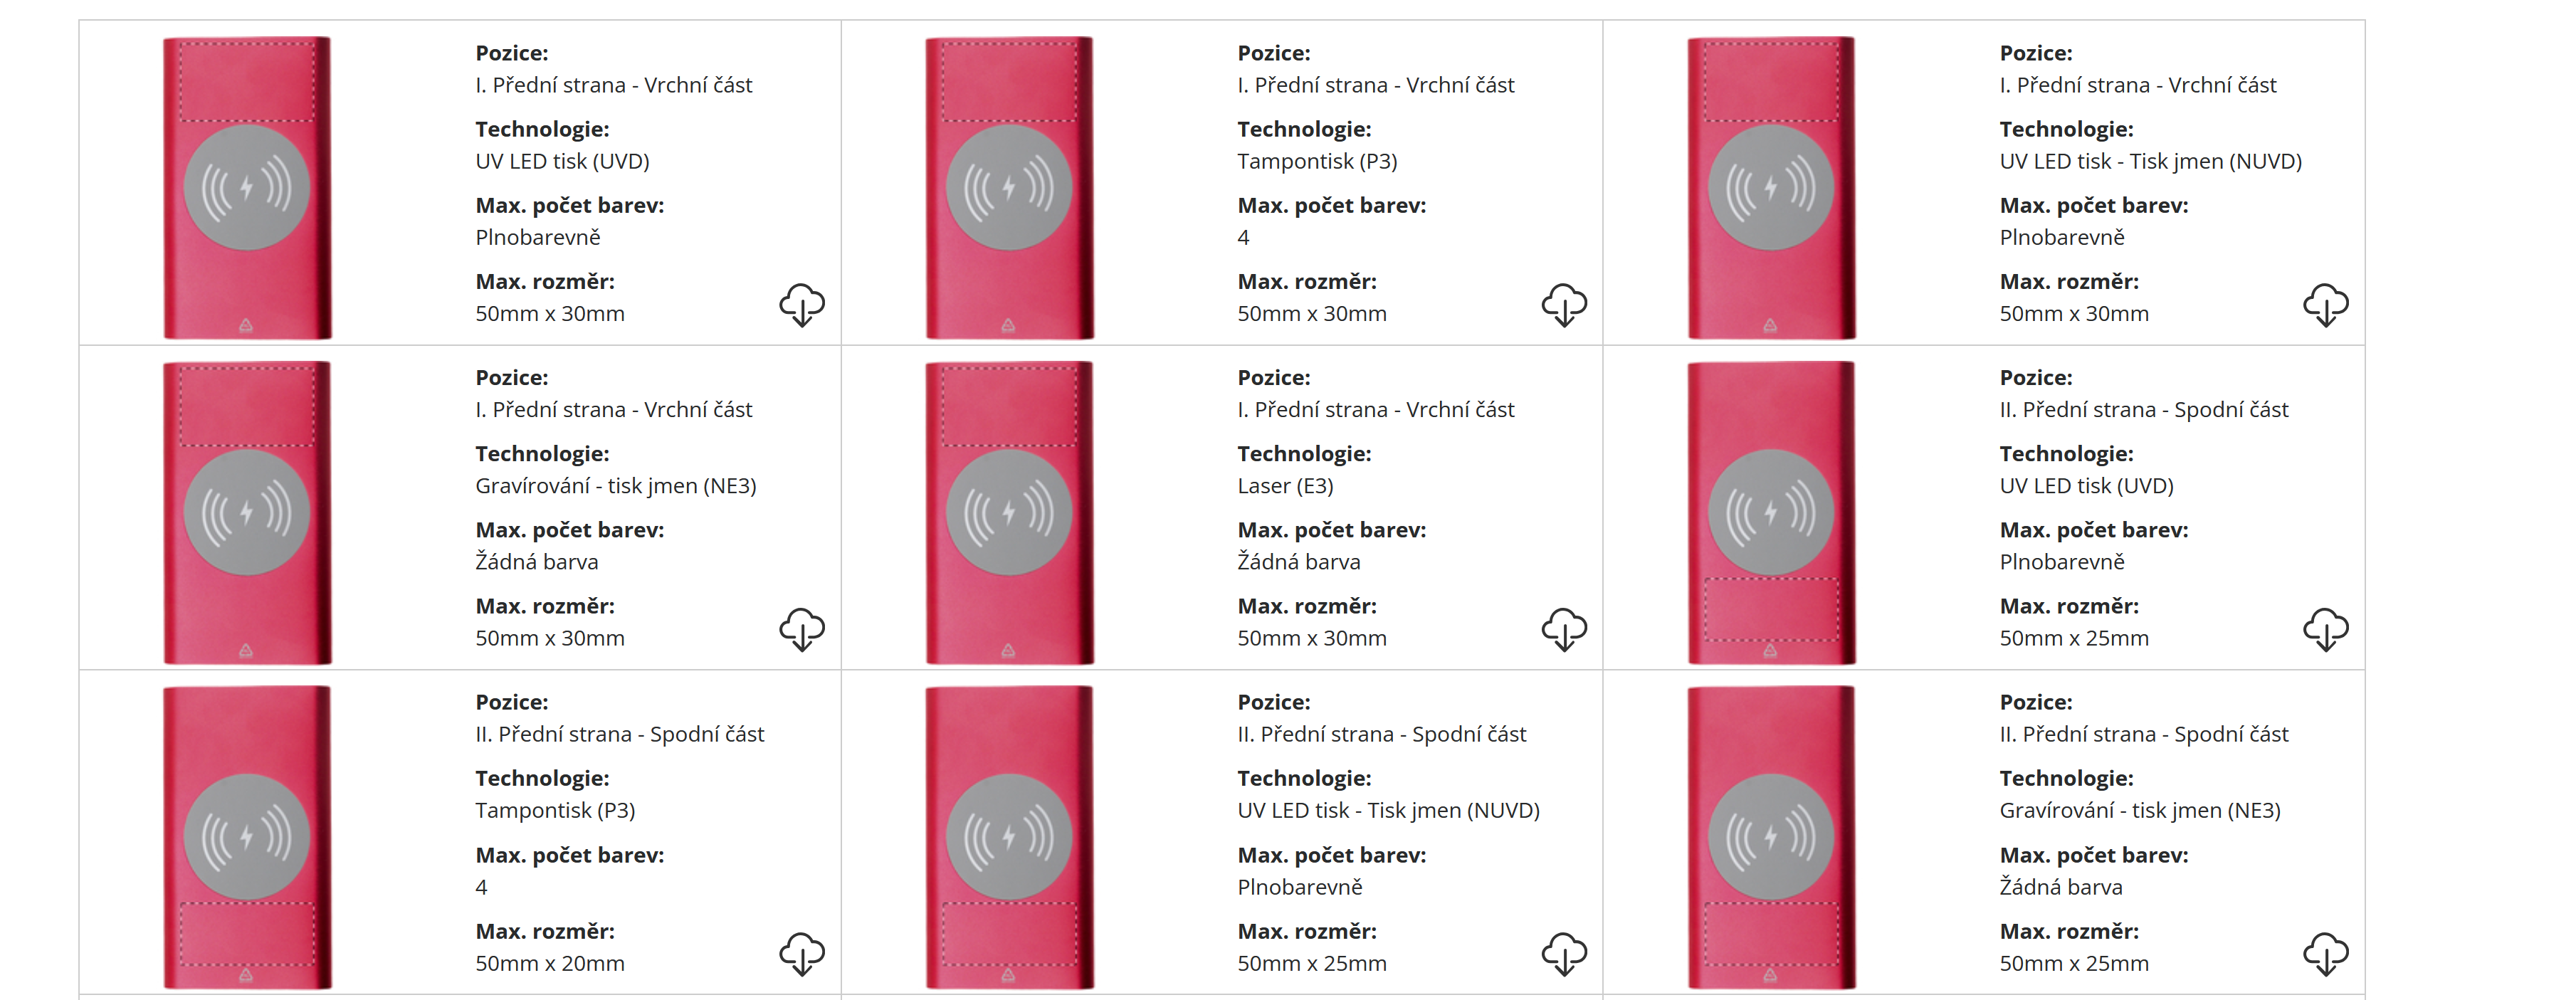
Task: Click the "50mm x 20mm" size text
Action: pyautogui.click(x=550, y=963)
